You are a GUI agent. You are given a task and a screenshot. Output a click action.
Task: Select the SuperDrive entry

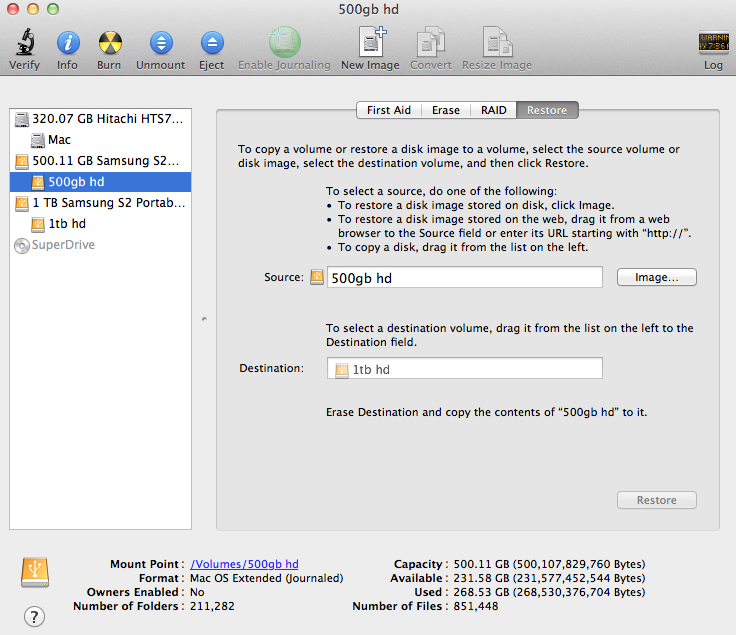pyautogui.click(x=100, y=245)
